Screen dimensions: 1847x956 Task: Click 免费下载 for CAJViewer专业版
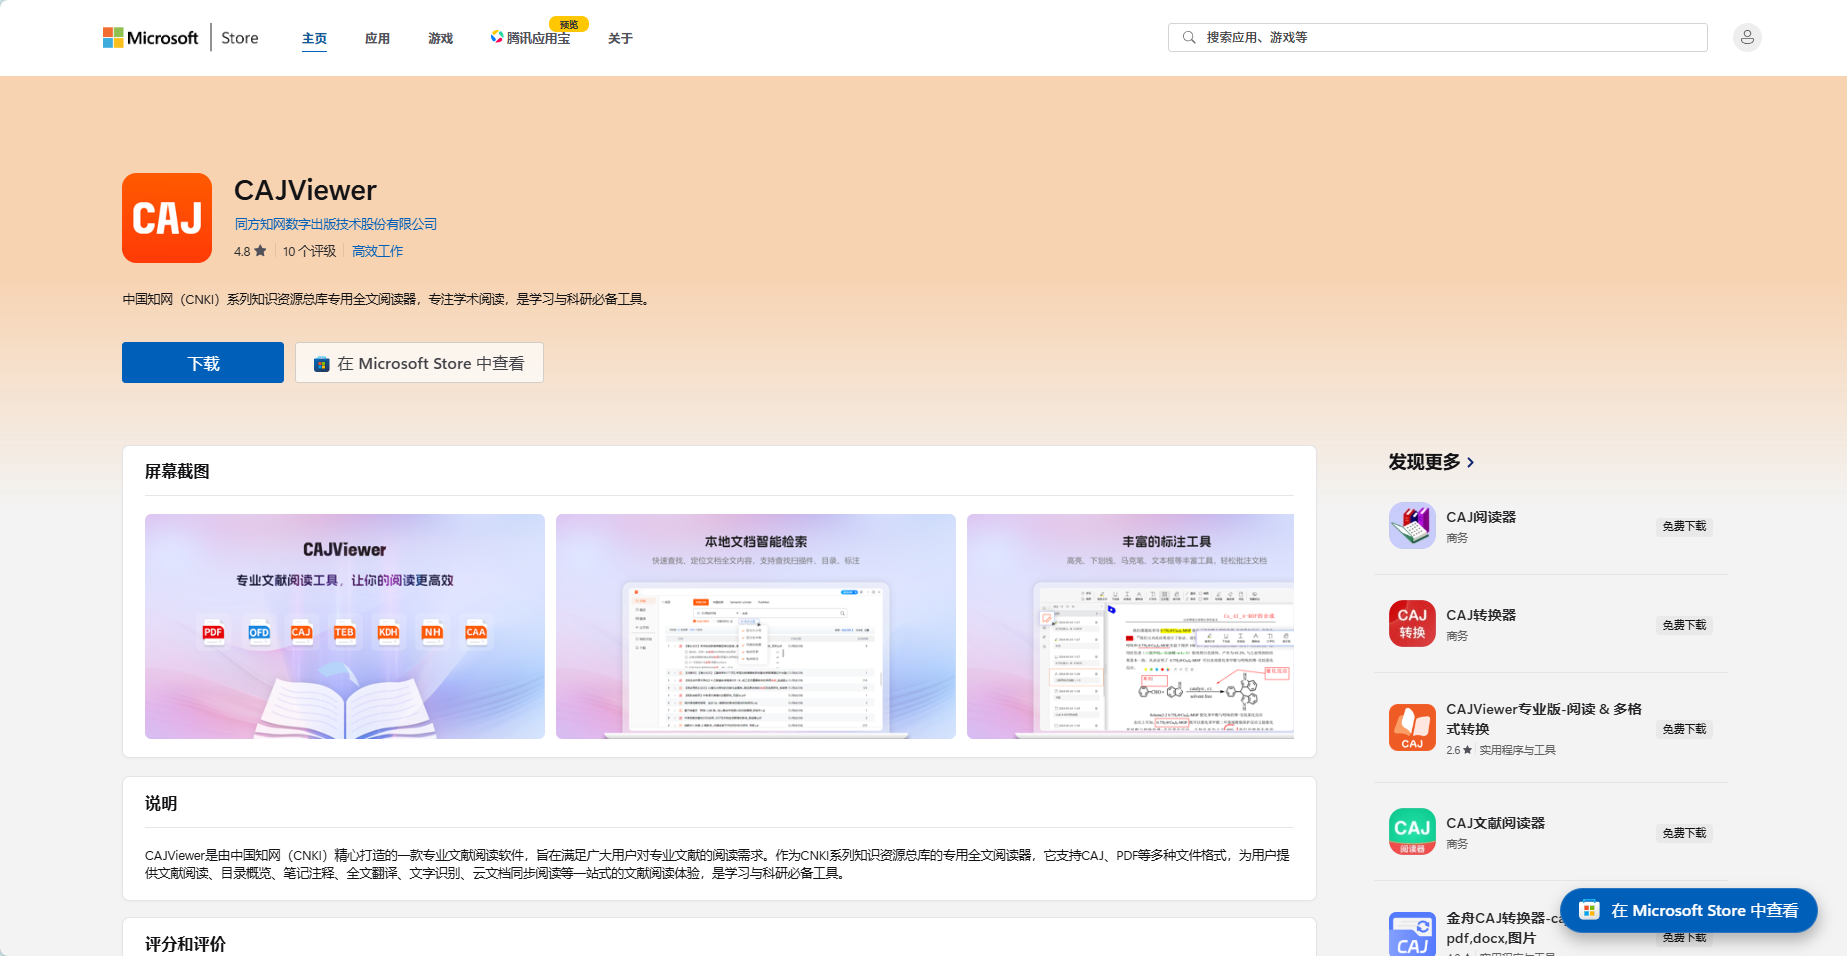[x=1684, y=729]
